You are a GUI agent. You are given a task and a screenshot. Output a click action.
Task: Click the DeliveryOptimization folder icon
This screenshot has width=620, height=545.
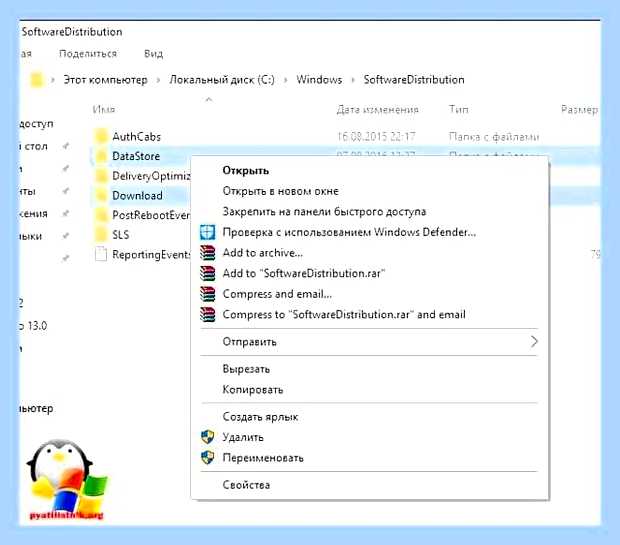pos(101,176)
